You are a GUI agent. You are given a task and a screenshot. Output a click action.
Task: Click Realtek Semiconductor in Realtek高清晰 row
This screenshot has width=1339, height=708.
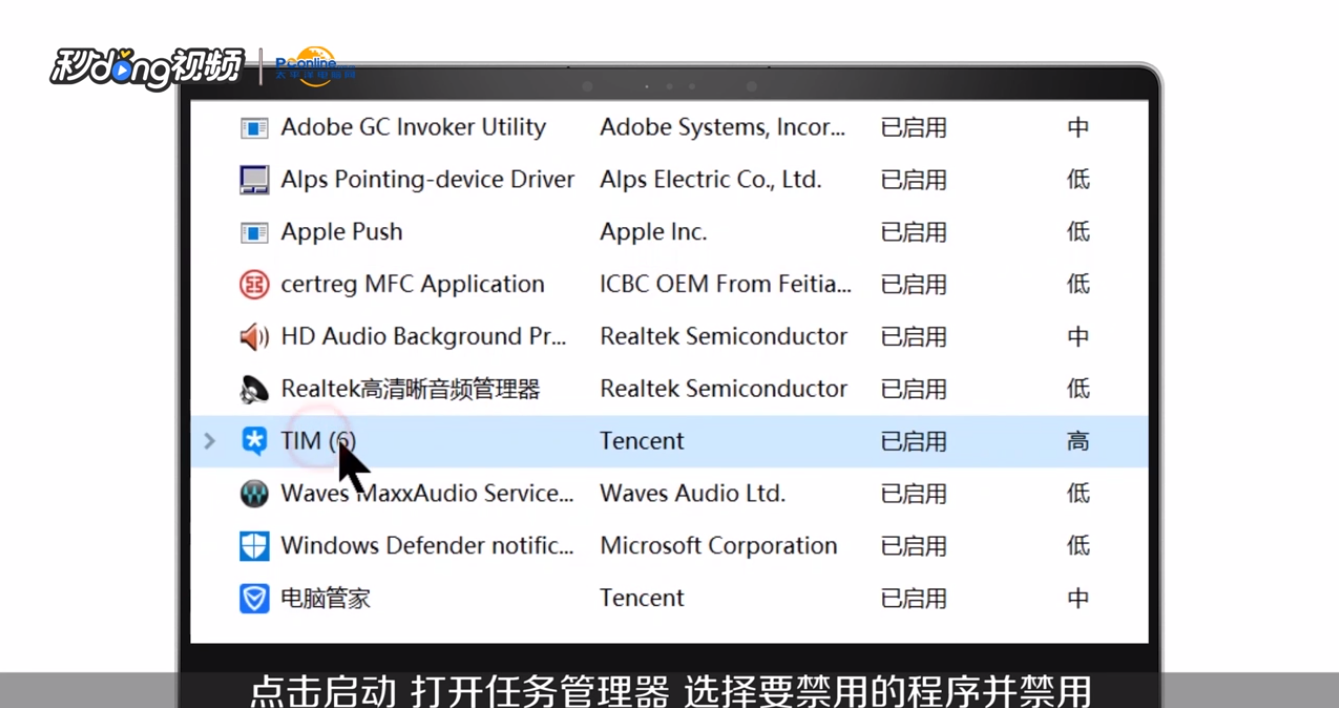point(724,389)
